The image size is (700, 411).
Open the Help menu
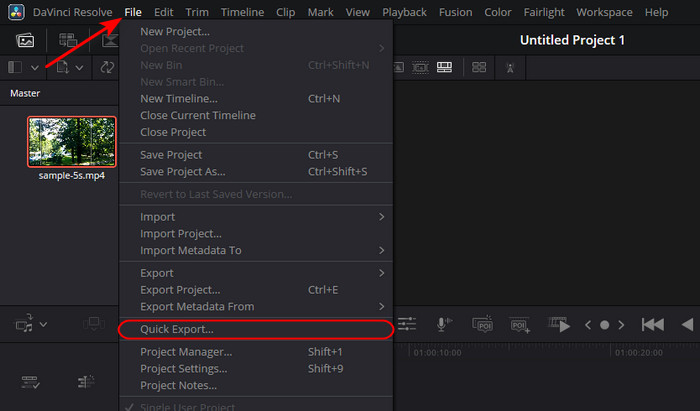pyautogui.click(x=656, y=12)
